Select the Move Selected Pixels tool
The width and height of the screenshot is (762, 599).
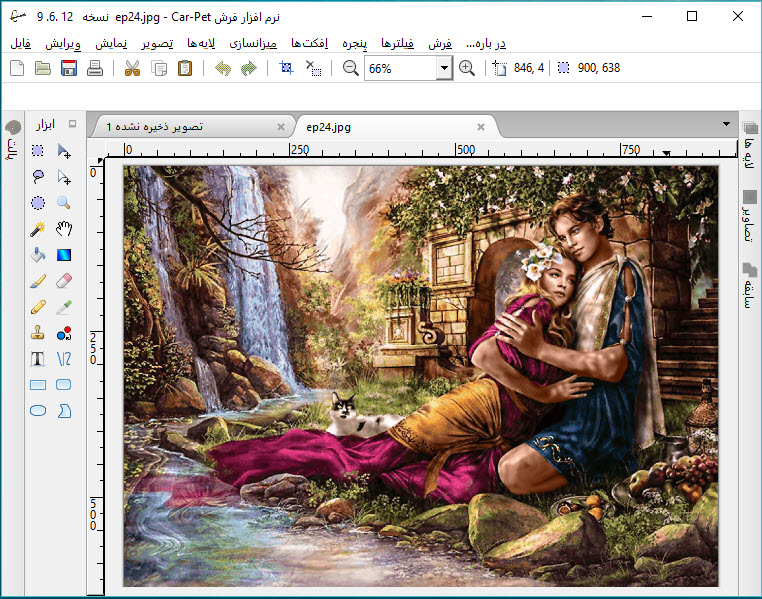coord(64,151)
